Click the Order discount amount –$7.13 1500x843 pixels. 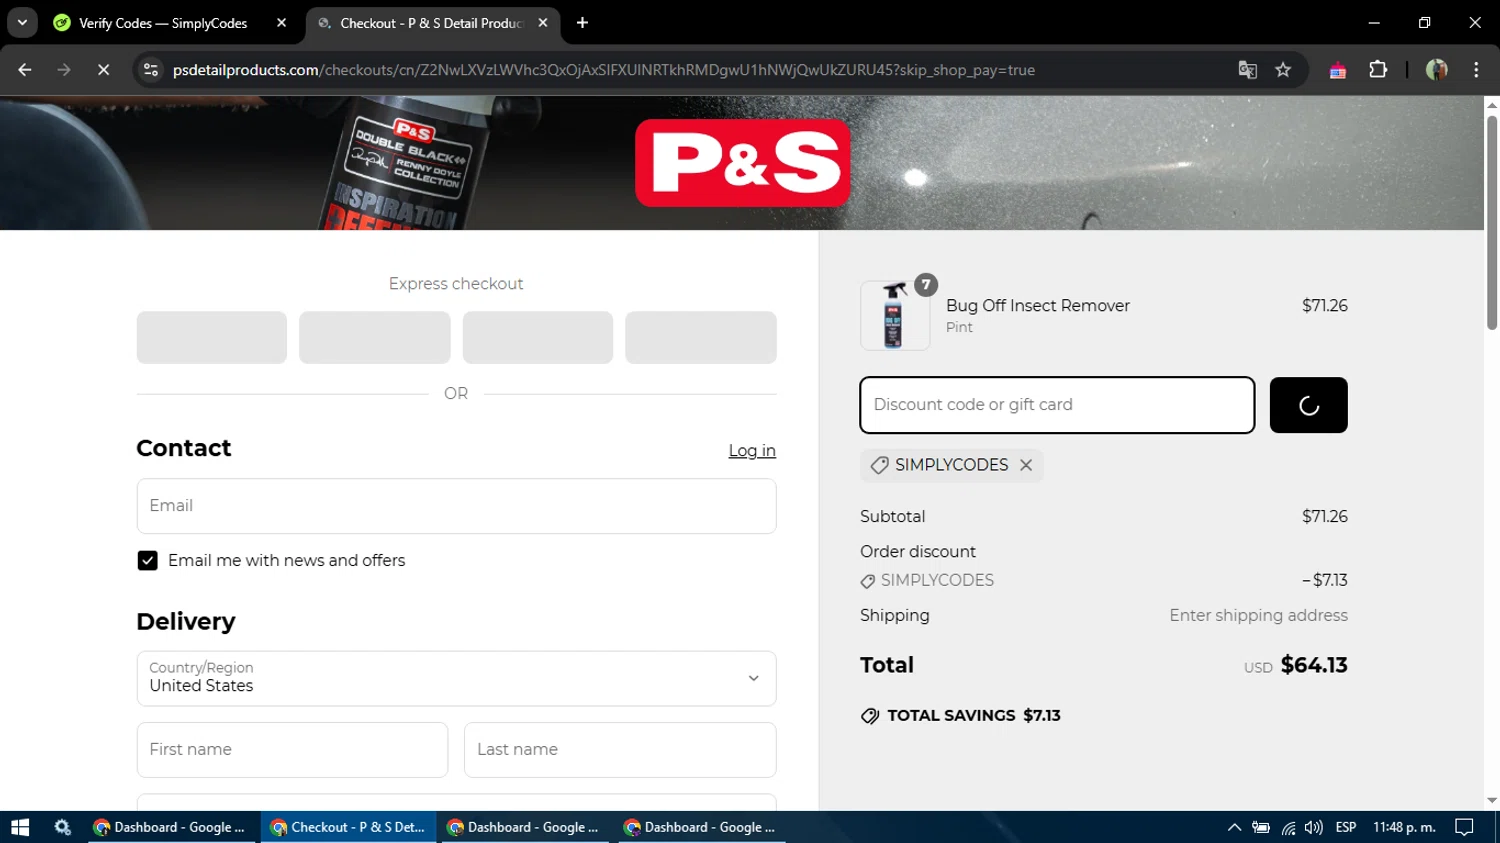tap(1325, 580)
